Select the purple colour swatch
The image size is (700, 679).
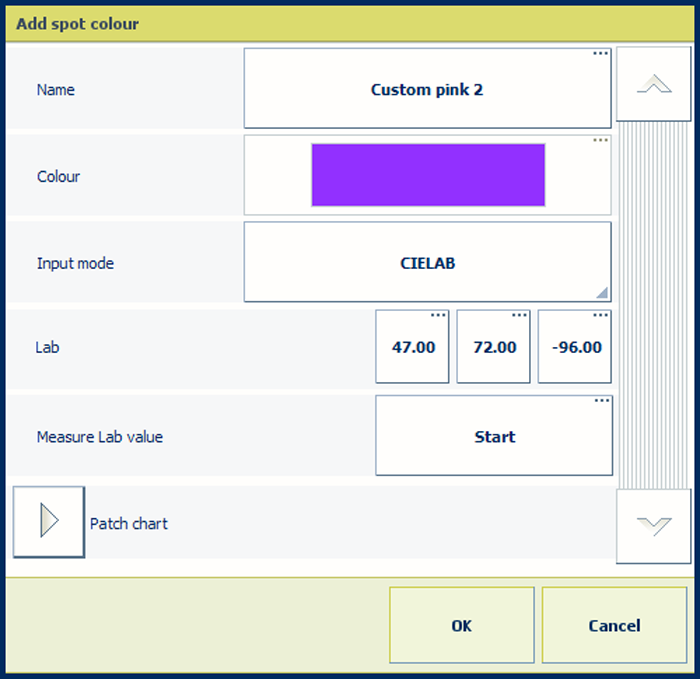tap(428, 175)
